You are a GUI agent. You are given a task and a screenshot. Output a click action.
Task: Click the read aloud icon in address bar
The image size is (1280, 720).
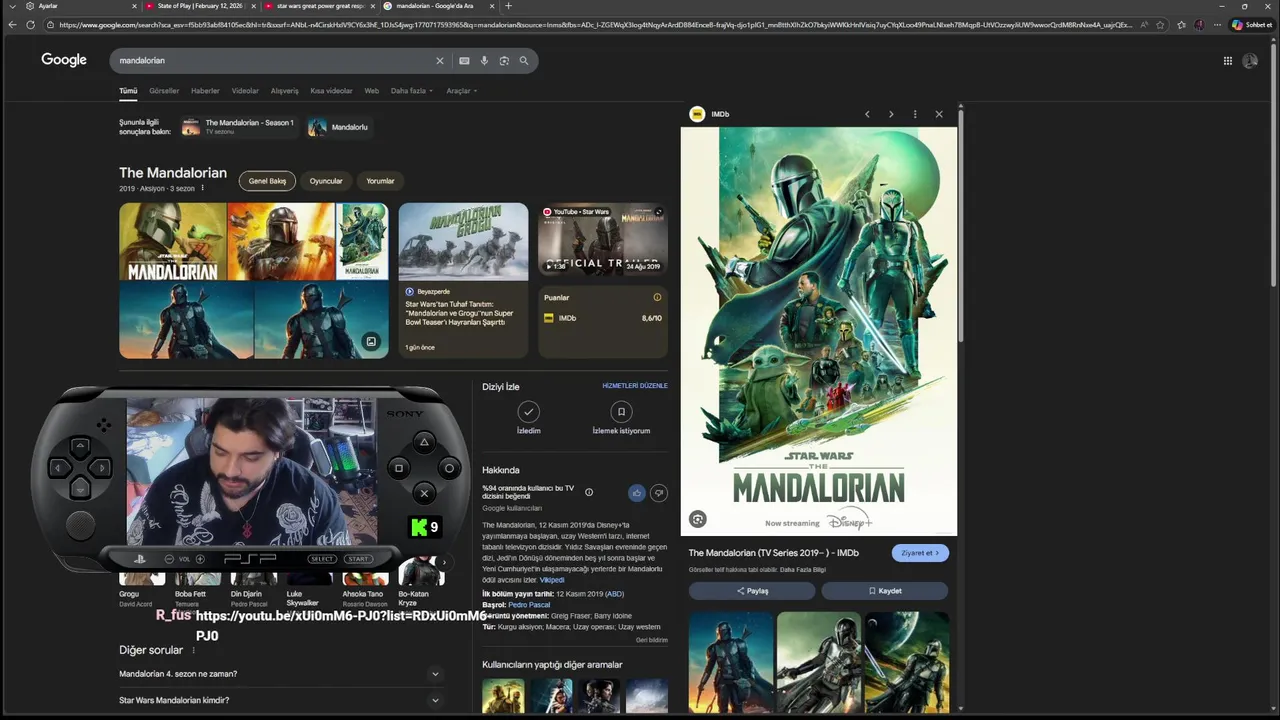coord(1144,25)
